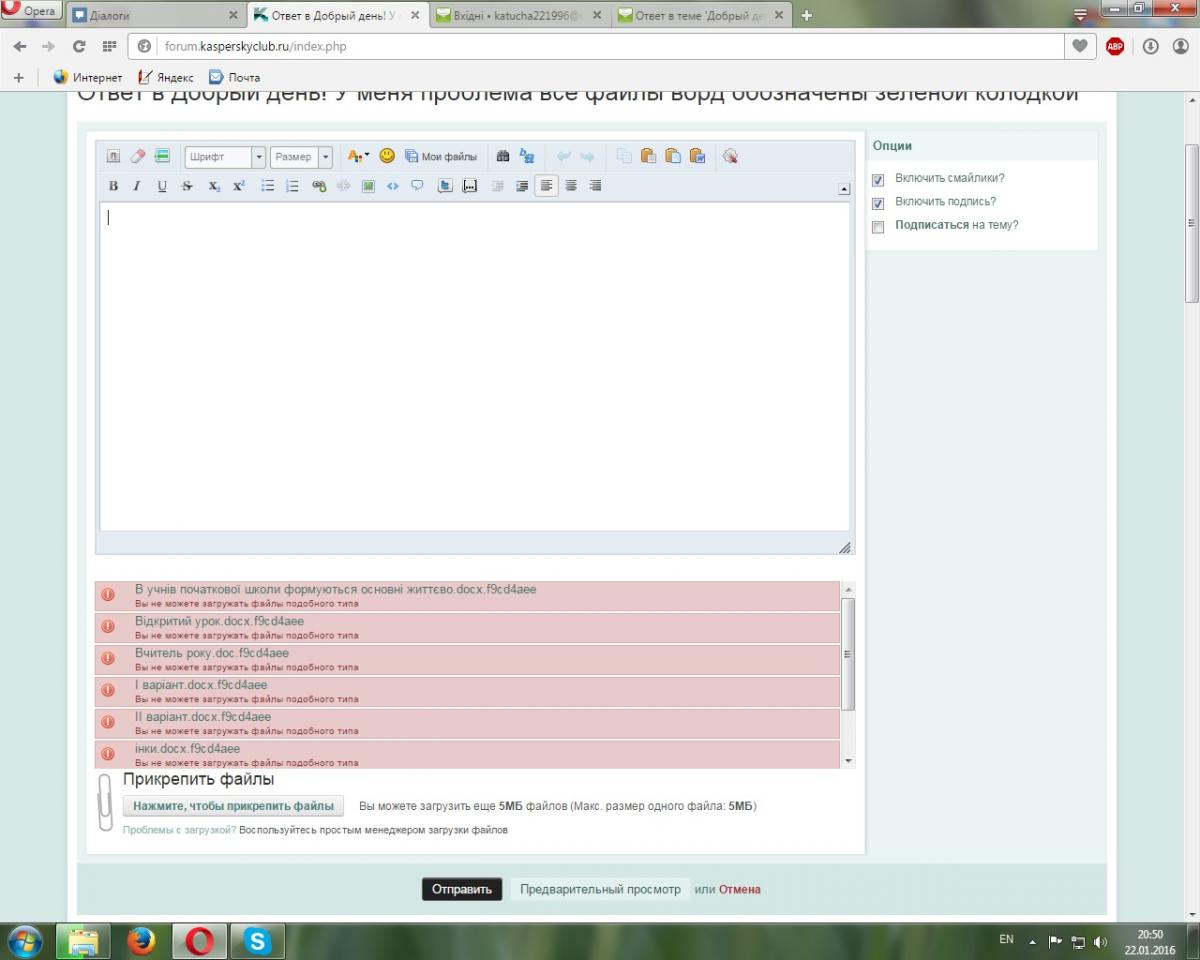The image size is (1200, 960).
Task: Check Подписаться на тему checkbox
Action: tap(878, 227)
